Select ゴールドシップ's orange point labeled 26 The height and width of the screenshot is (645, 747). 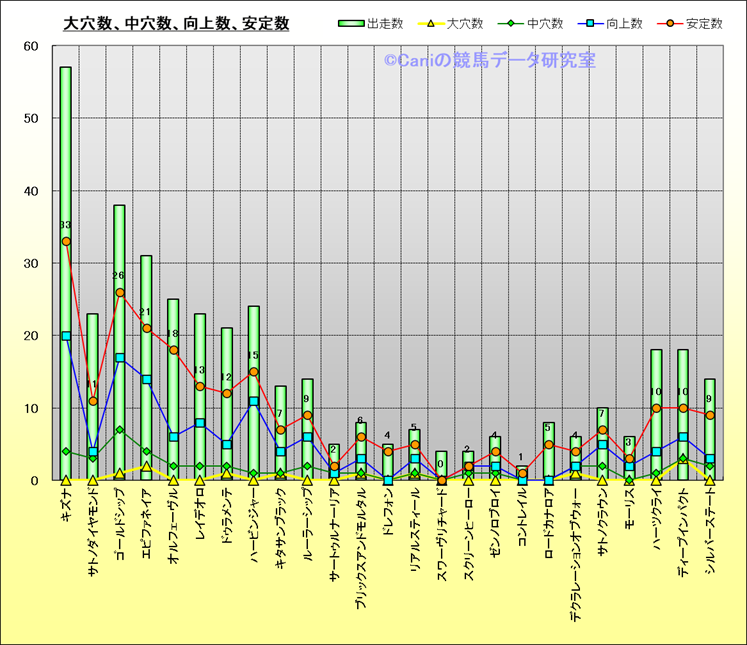[120, 292]
